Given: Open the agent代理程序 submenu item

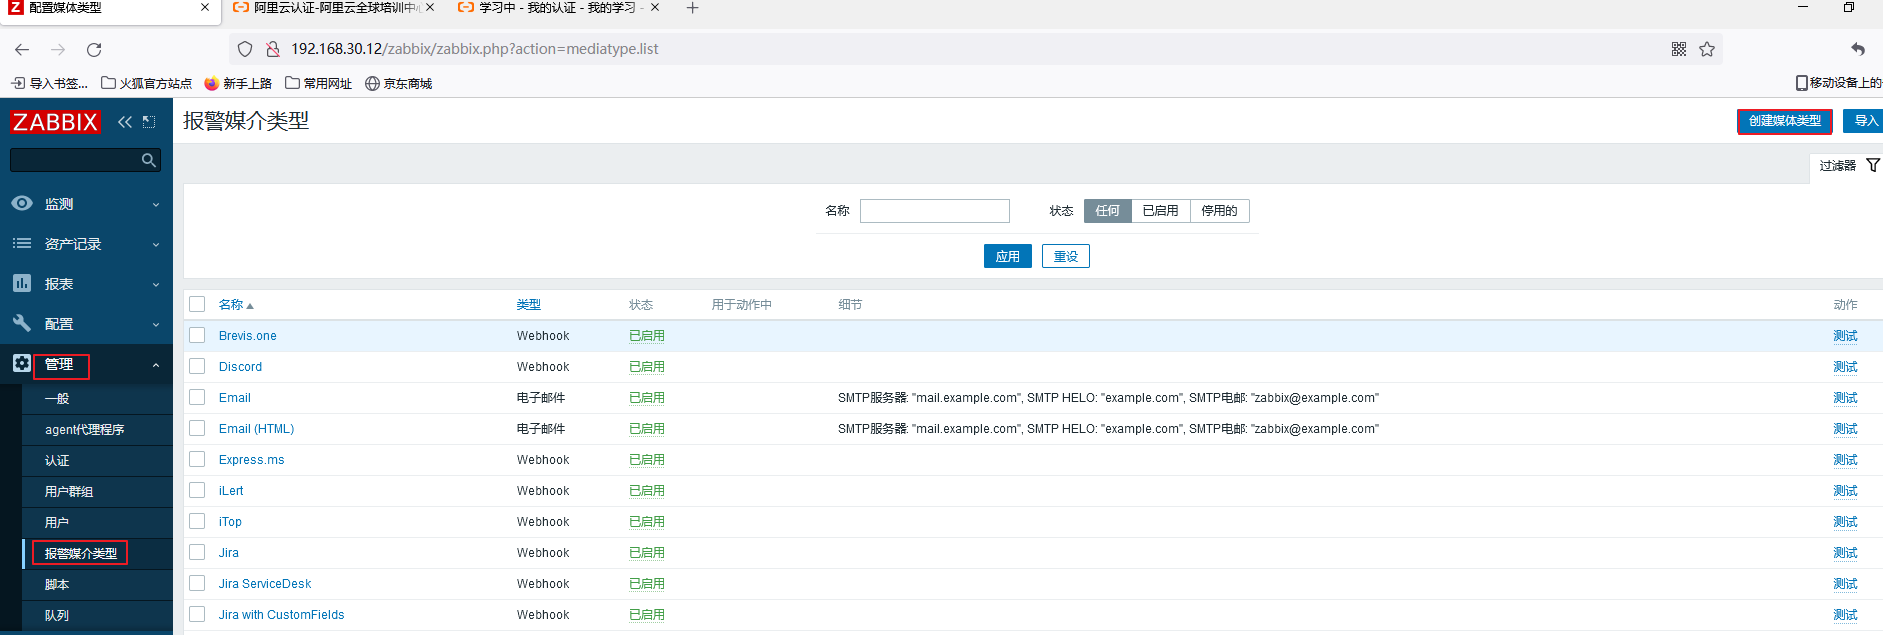Looking at the screenshot, I should [97, 429].
